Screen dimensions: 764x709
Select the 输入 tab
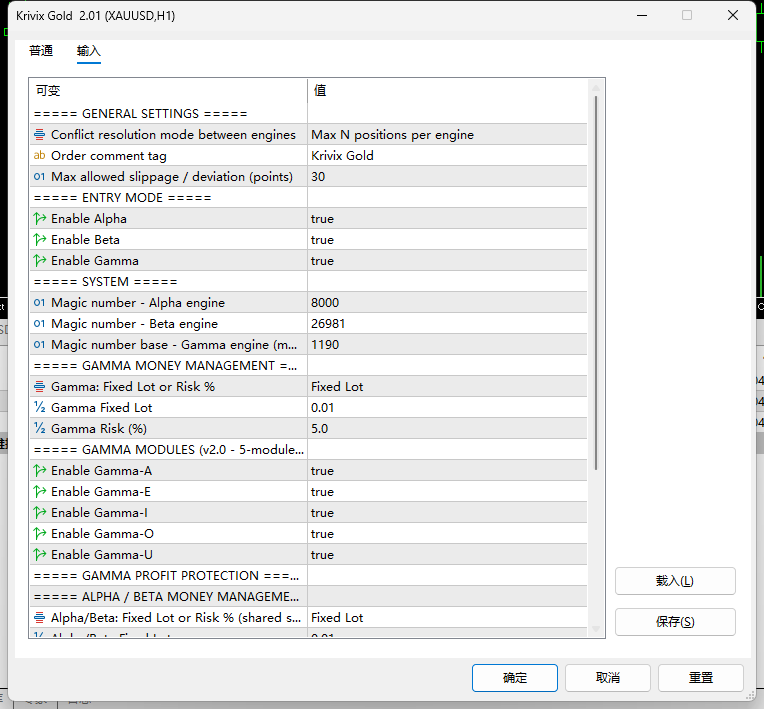point(89,51)
